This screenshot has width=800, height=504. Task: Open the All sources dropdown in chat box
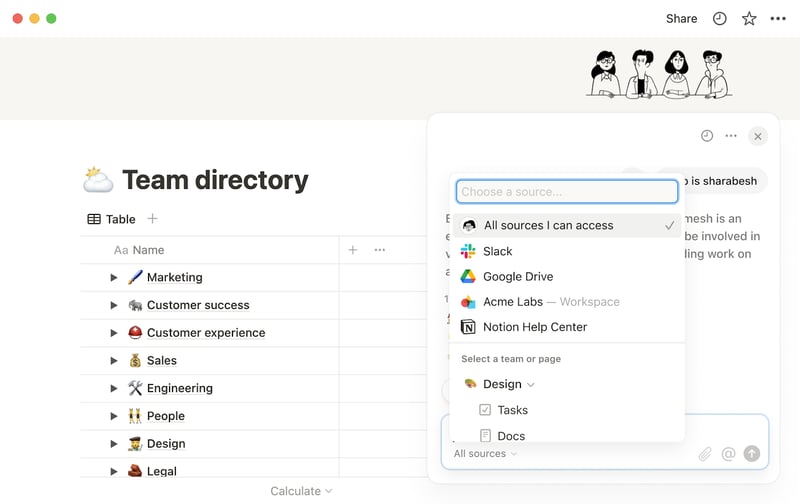tap(485, 453)
